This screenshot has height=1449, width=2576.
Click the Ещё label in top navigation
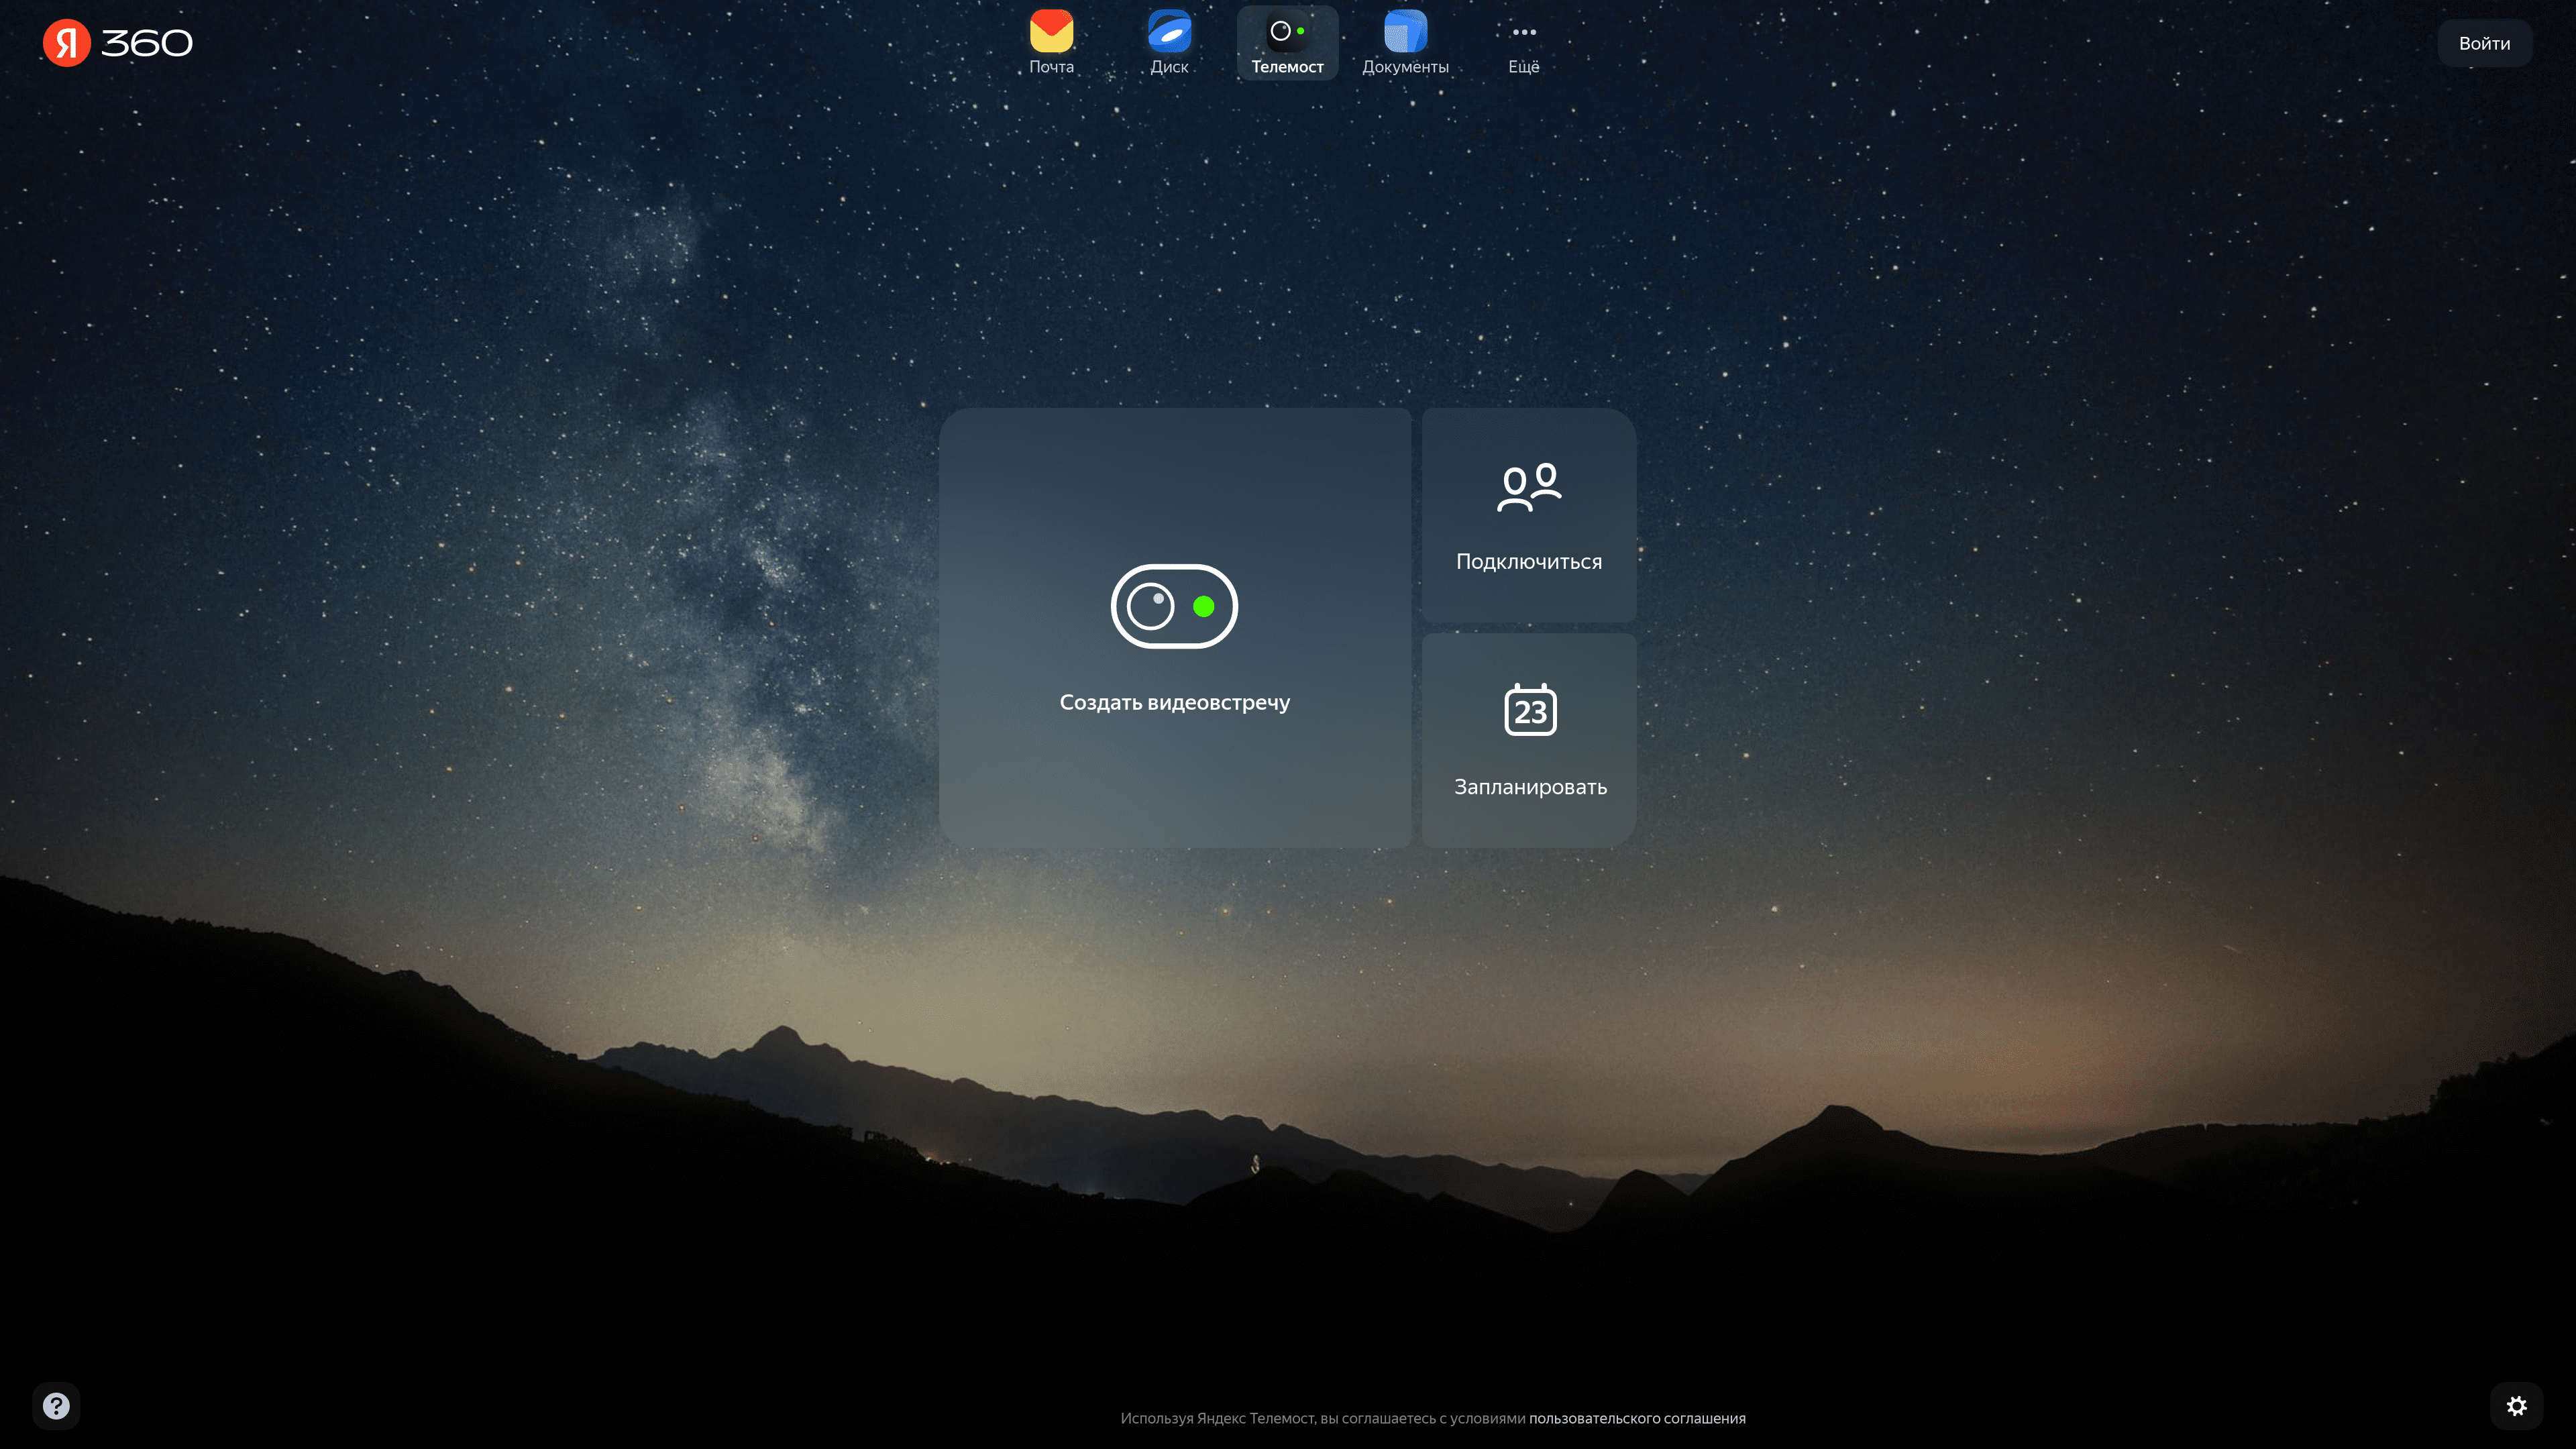(1523, 67)
